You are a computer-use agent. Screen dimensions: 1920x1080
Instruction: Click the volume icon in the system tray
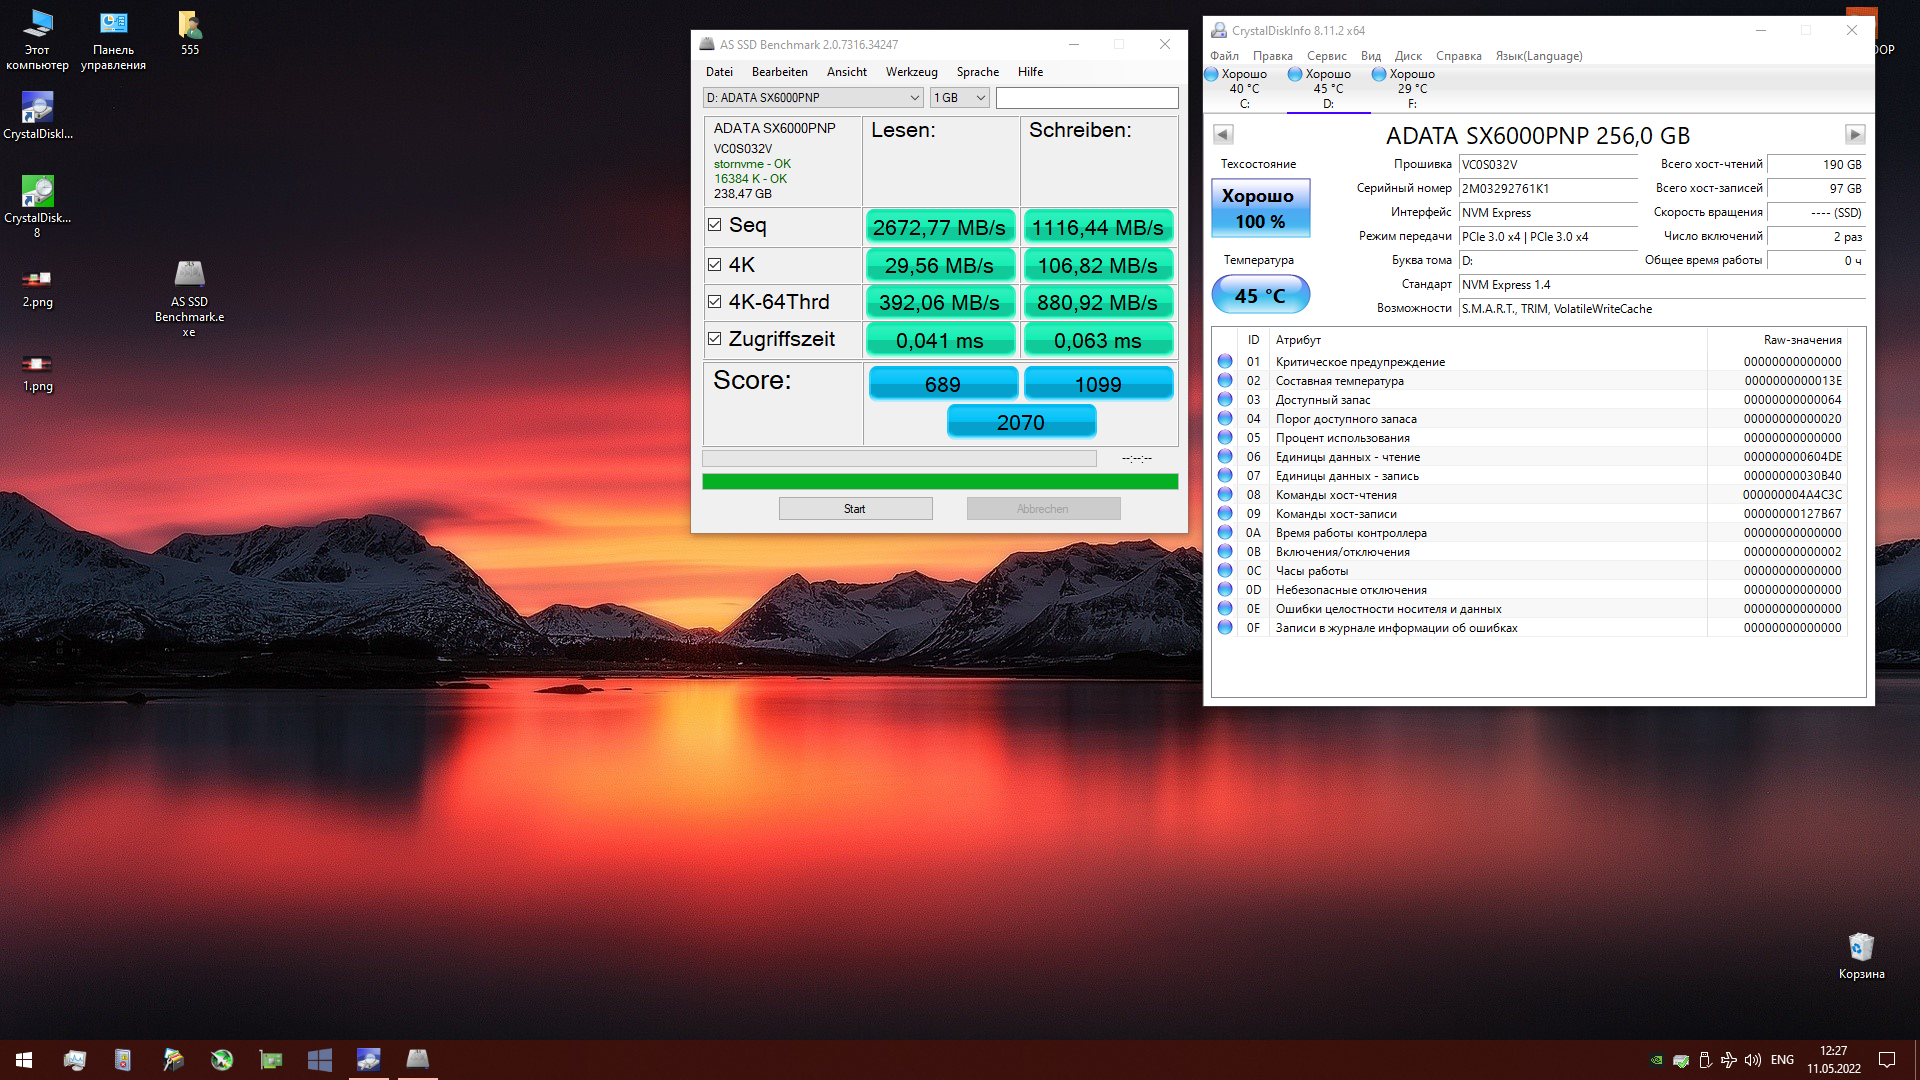(1753, 1060)
